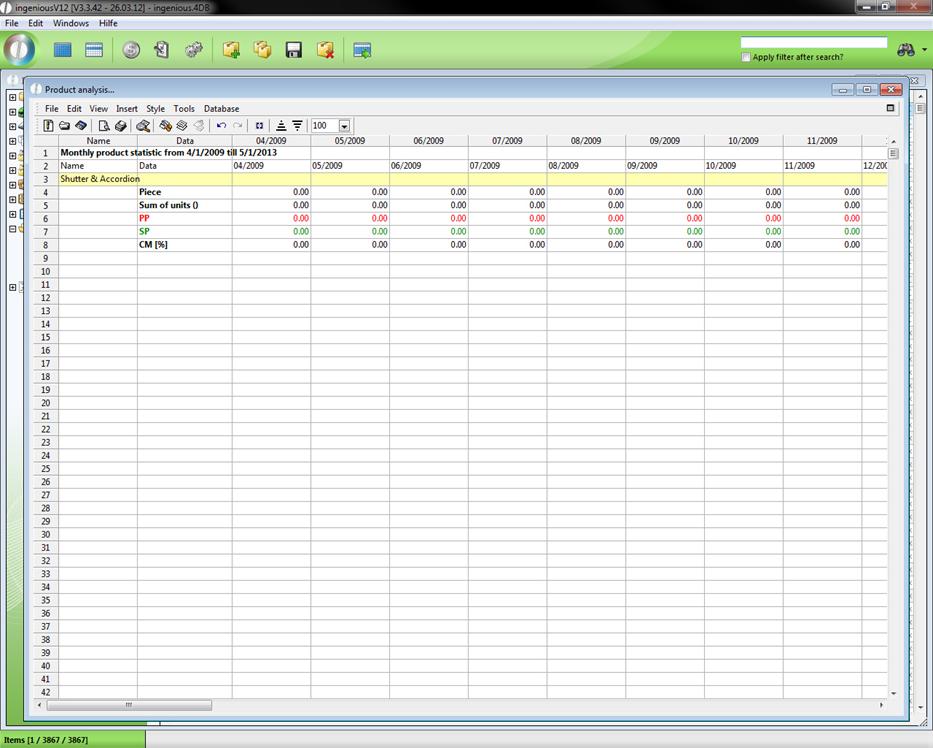Image resolution: width=933 pixels, height=748 pixels.
Task: Click the floppy disk save icon
Action: click(x=294, y=50)
